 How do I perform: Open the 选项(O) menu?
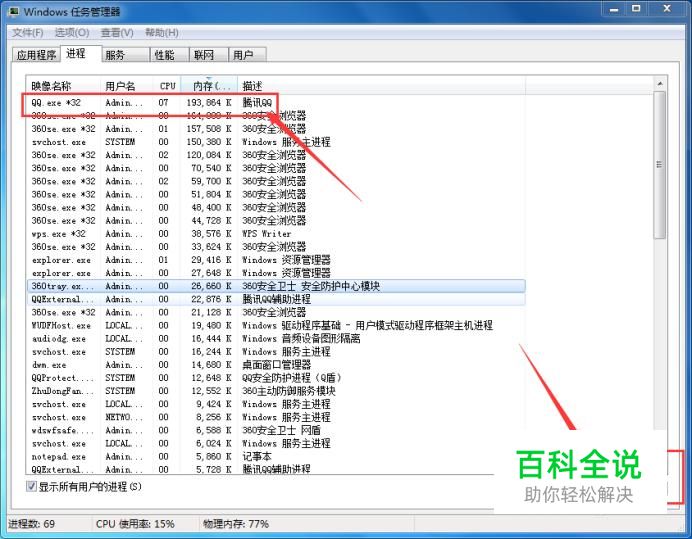point(71,33)
